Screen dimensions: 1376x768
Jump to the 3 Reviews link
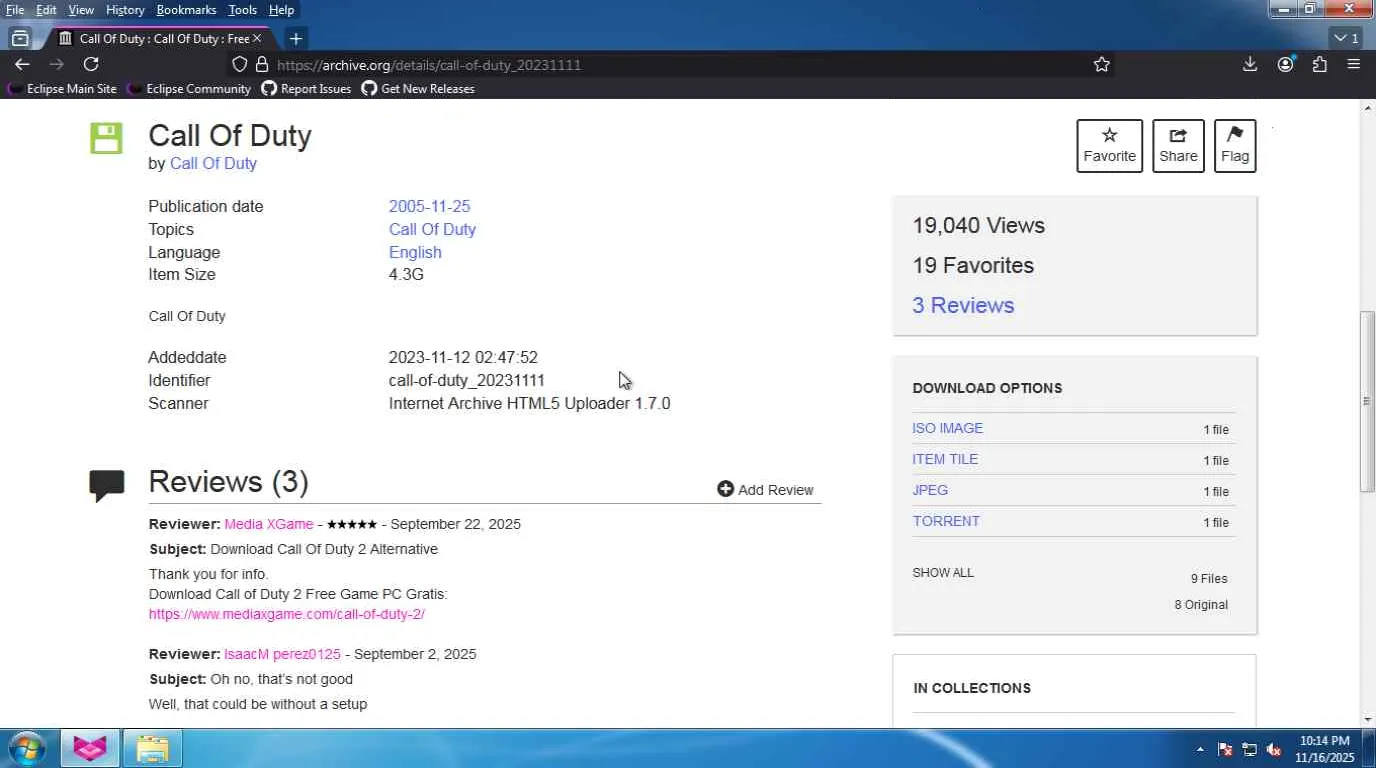point(963,305)
